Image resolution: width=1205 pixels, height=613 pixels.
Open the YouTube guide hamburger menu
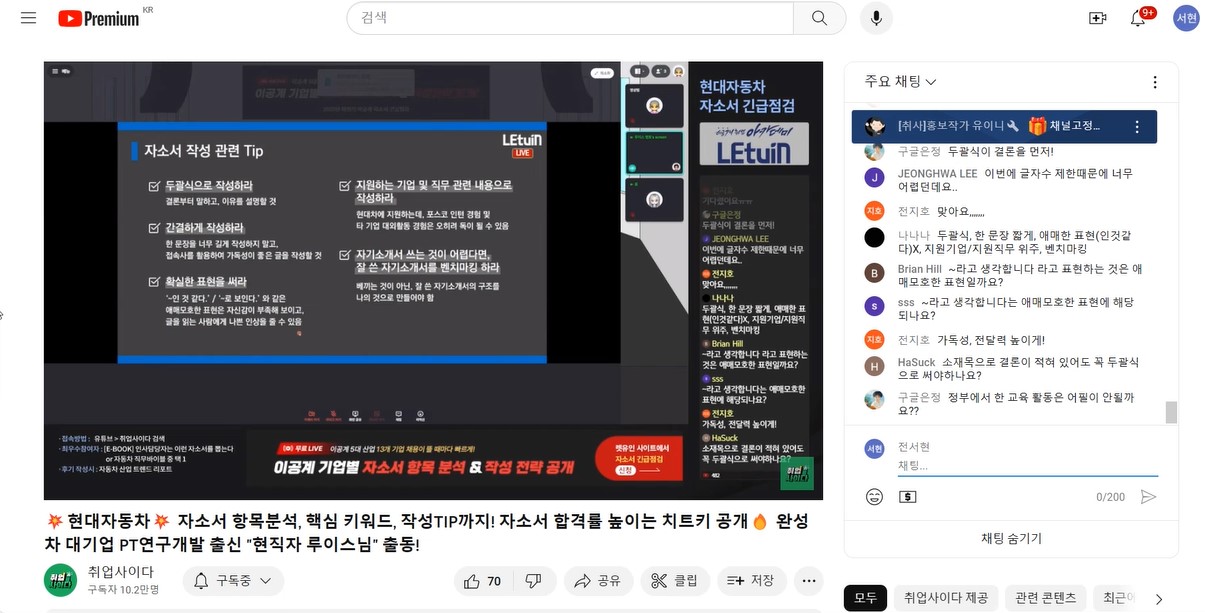[x=28, y=18]
